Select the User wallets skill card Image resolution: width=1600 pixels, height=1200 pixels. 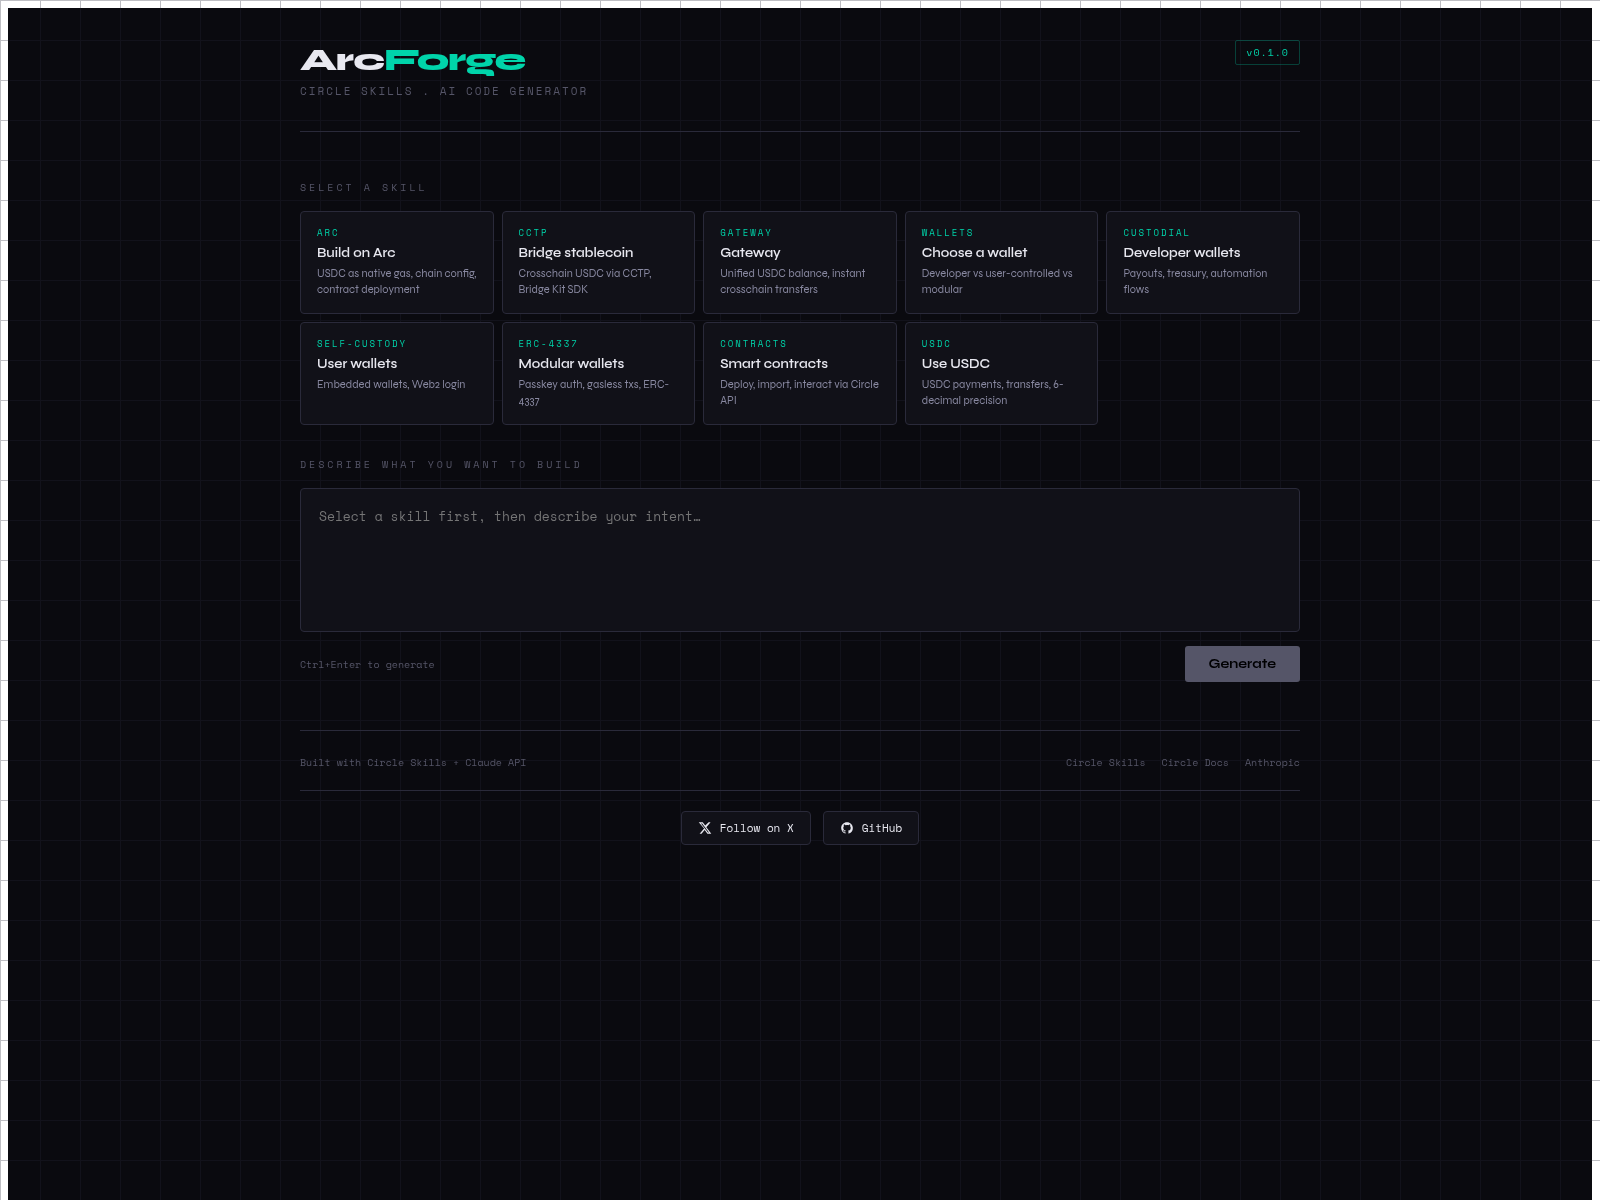[x=397, y=373]
